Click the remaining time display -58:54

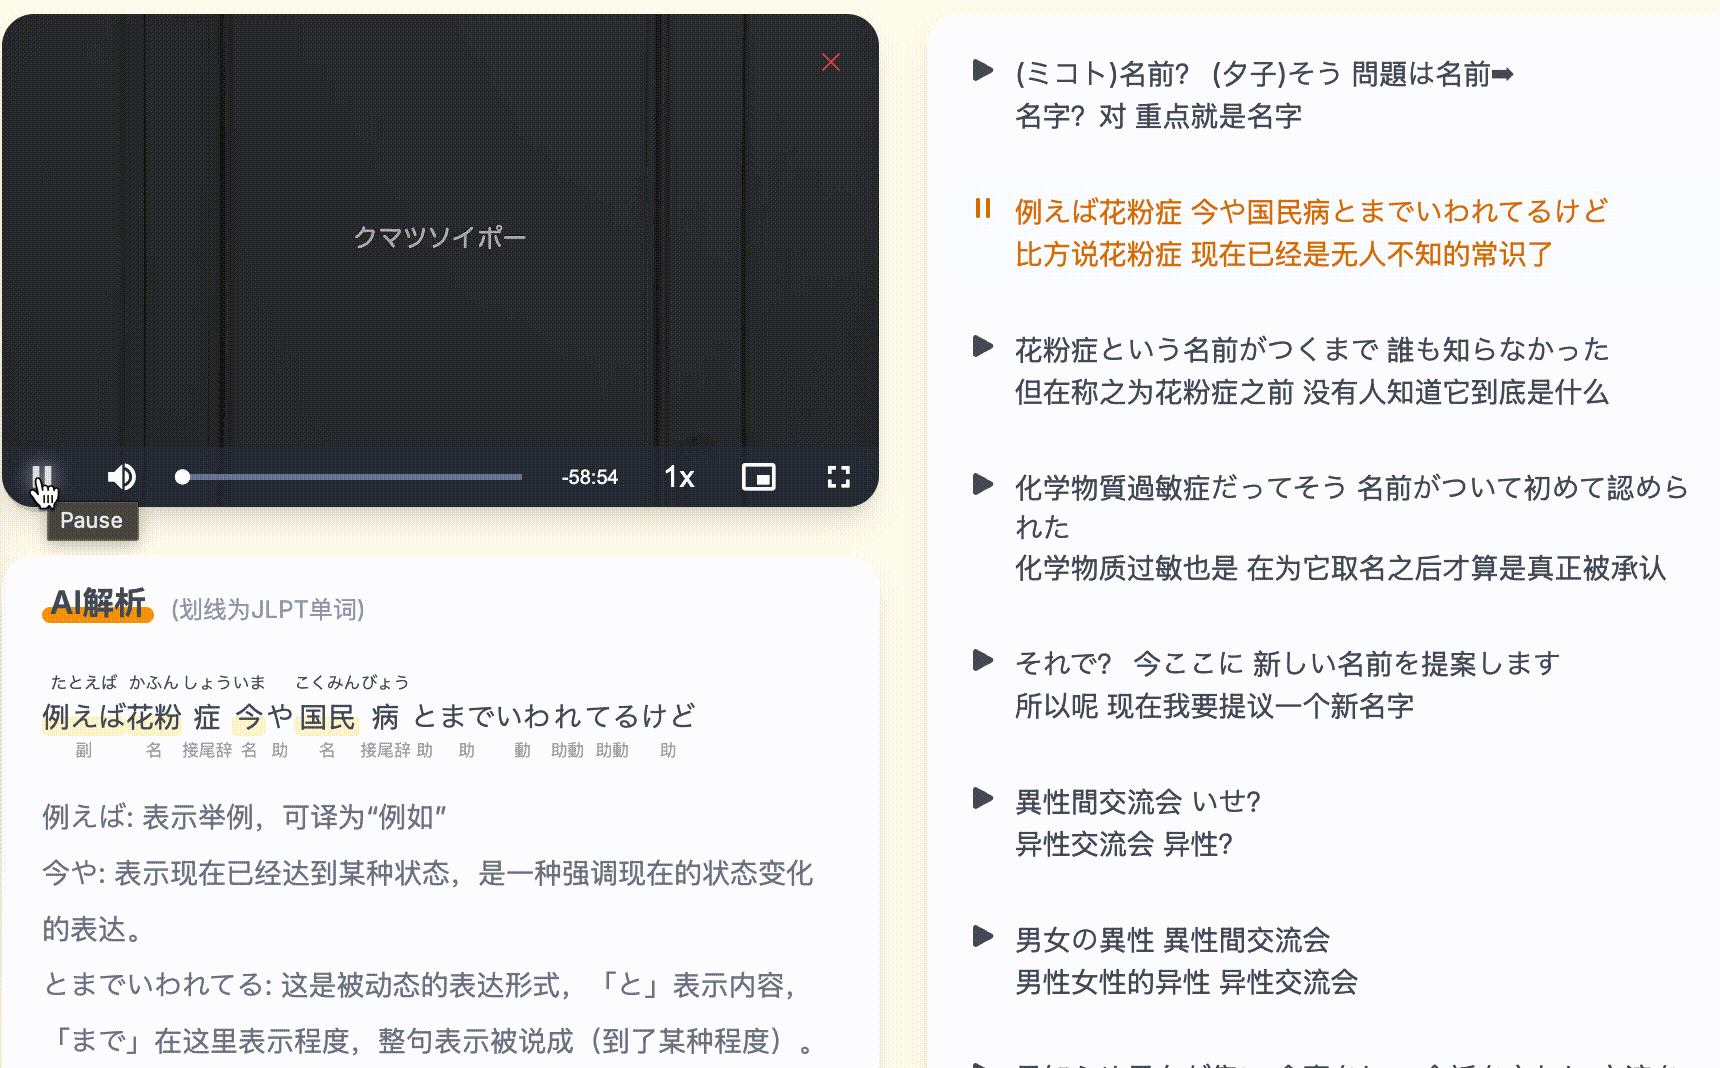[589, 477]
